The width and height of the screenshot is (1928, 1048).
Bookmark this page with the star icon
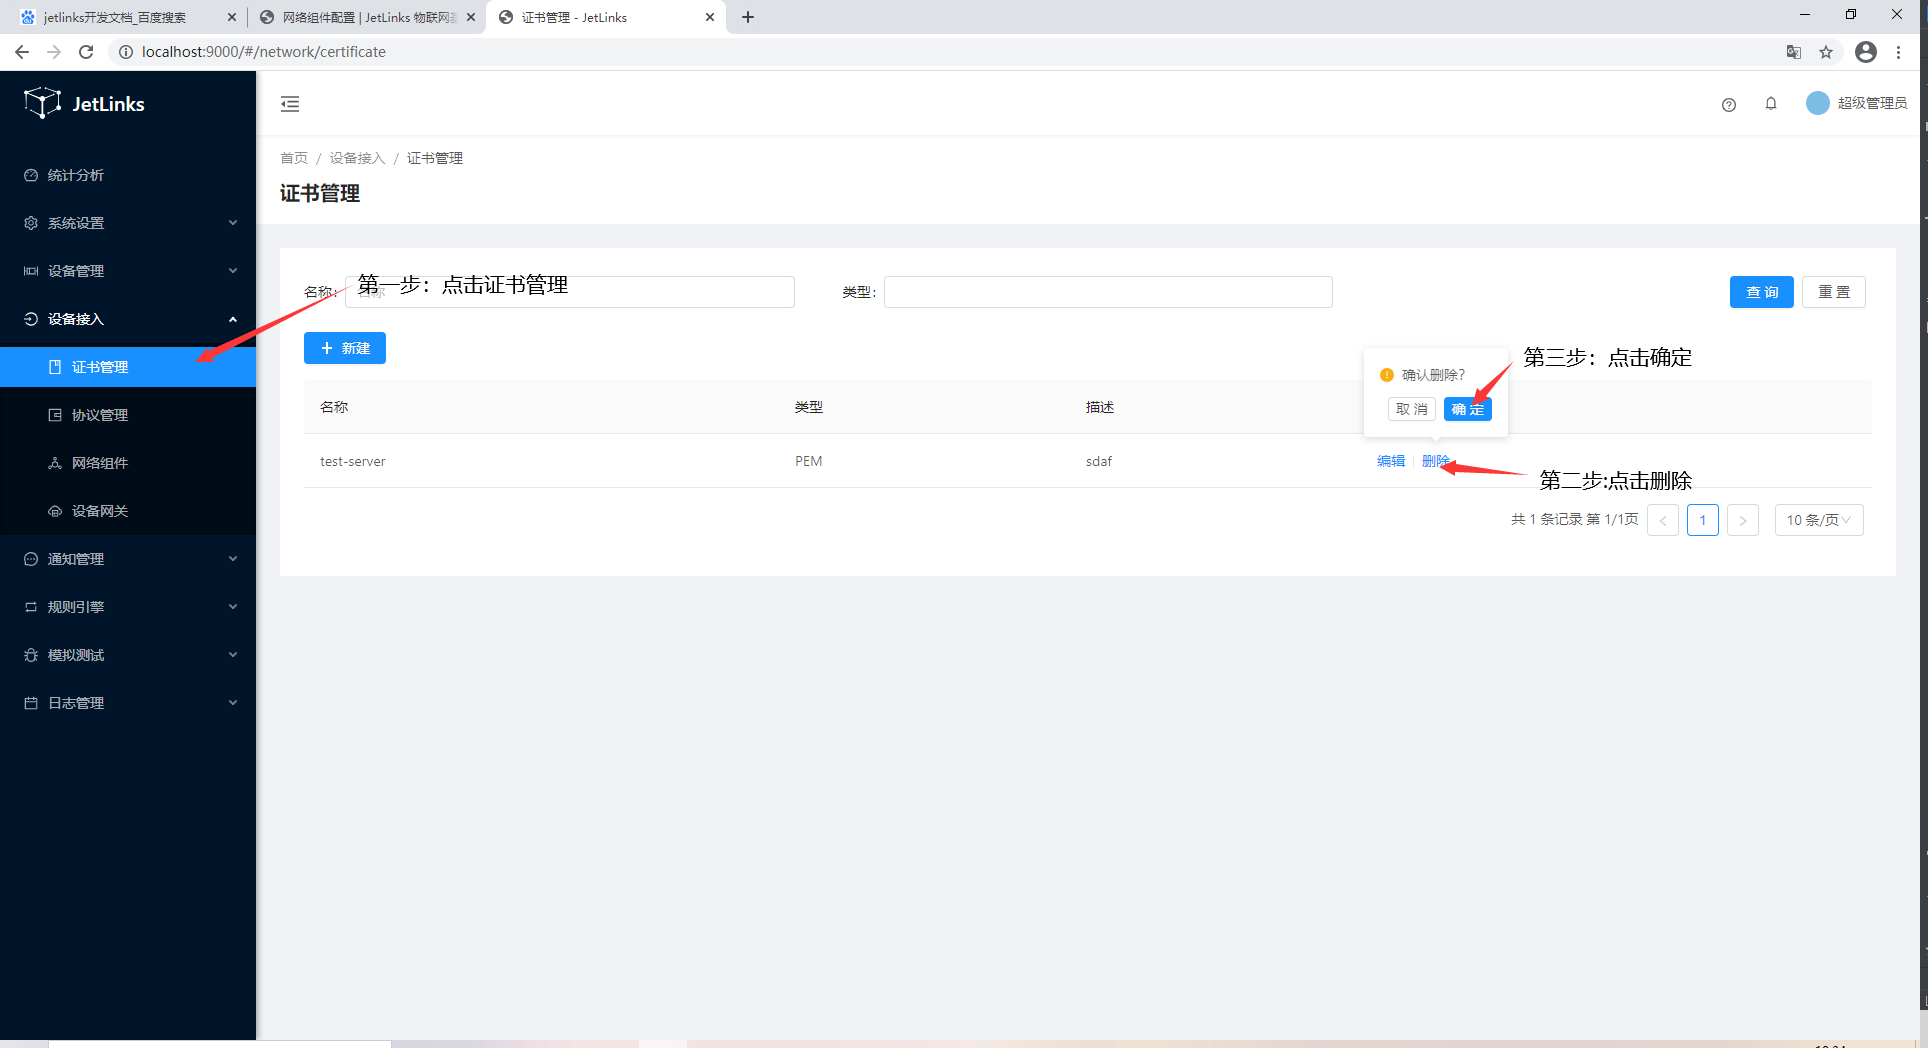coord(1826,52)
